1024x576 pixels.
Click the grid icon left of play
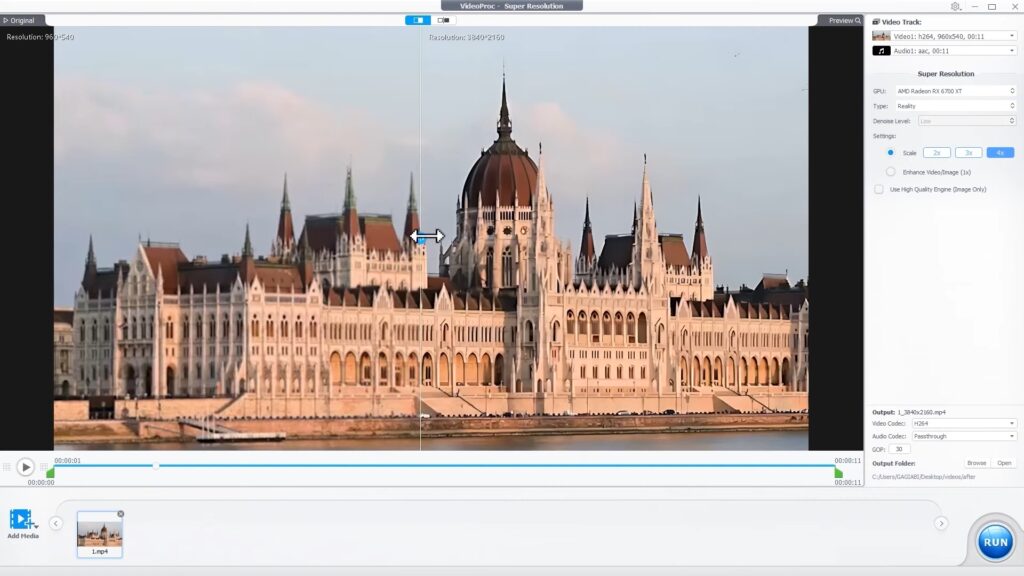(7, 467)
